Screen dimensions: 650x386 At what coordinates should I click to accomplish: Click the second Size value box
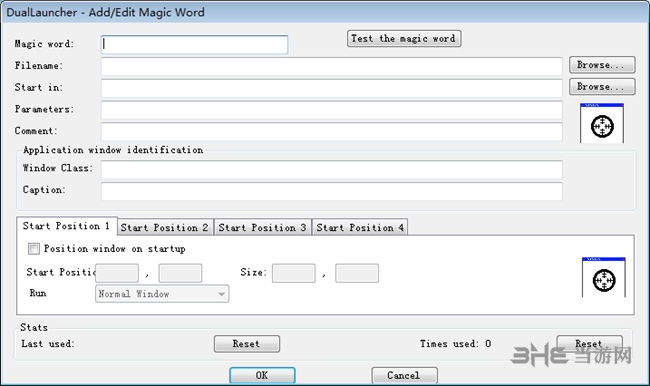click(x=357, y=273)
